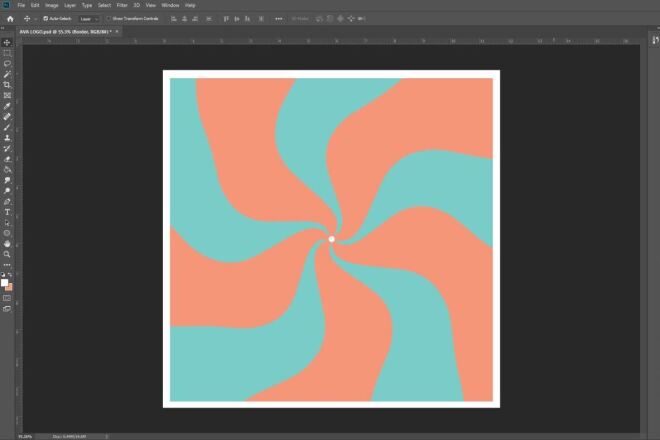Select the Path Selection tool
This screenshot has width=660, height=440.
coord(7,223)
